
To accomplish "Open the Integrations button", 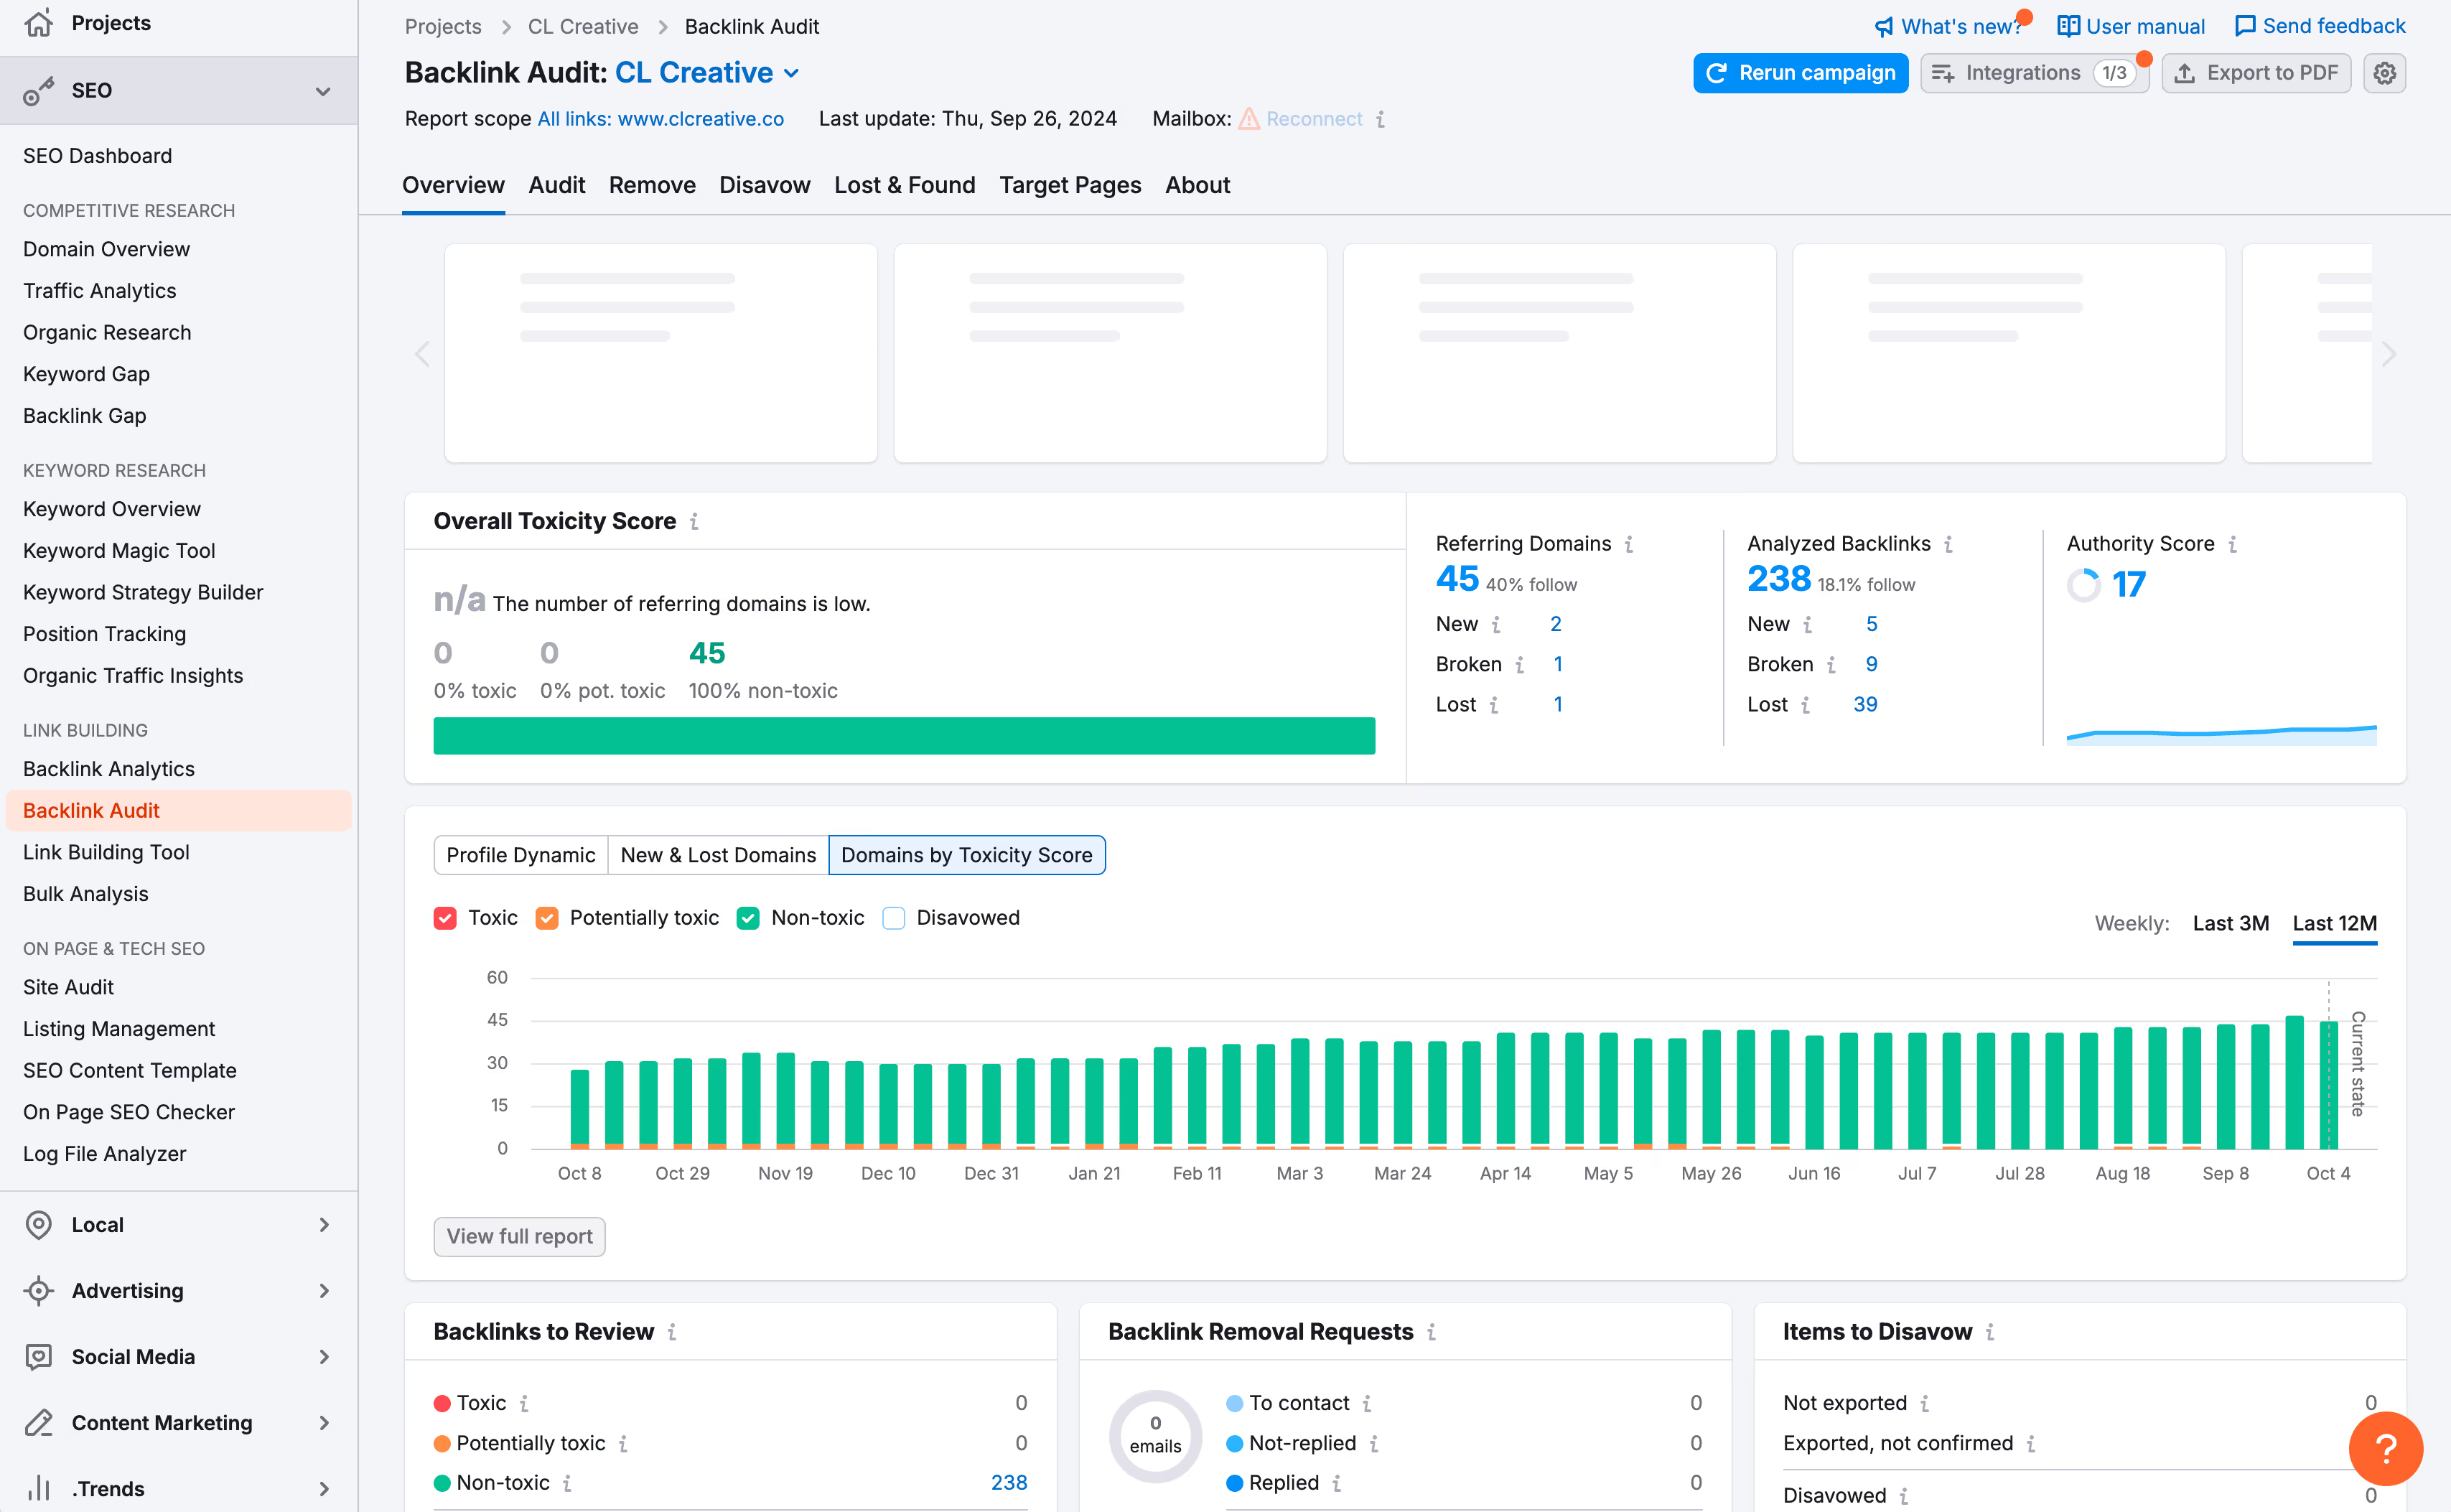I will tap(2034, 73).
